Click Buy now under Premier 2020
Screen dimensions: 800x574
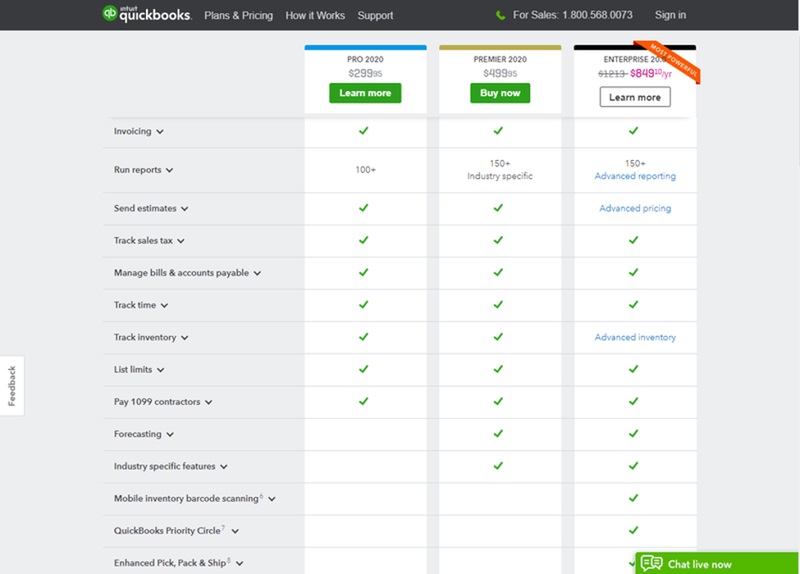499,93
